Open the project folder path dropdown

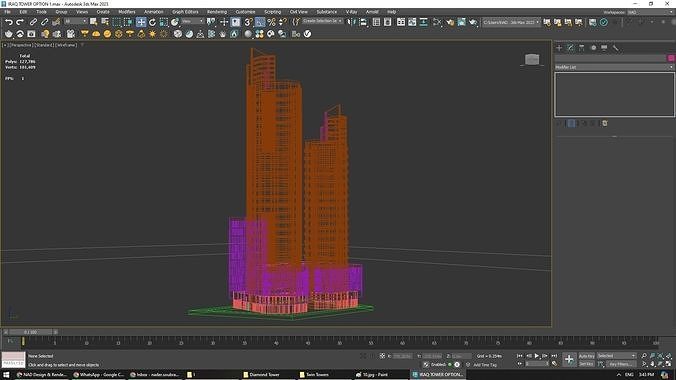point(511,22)
